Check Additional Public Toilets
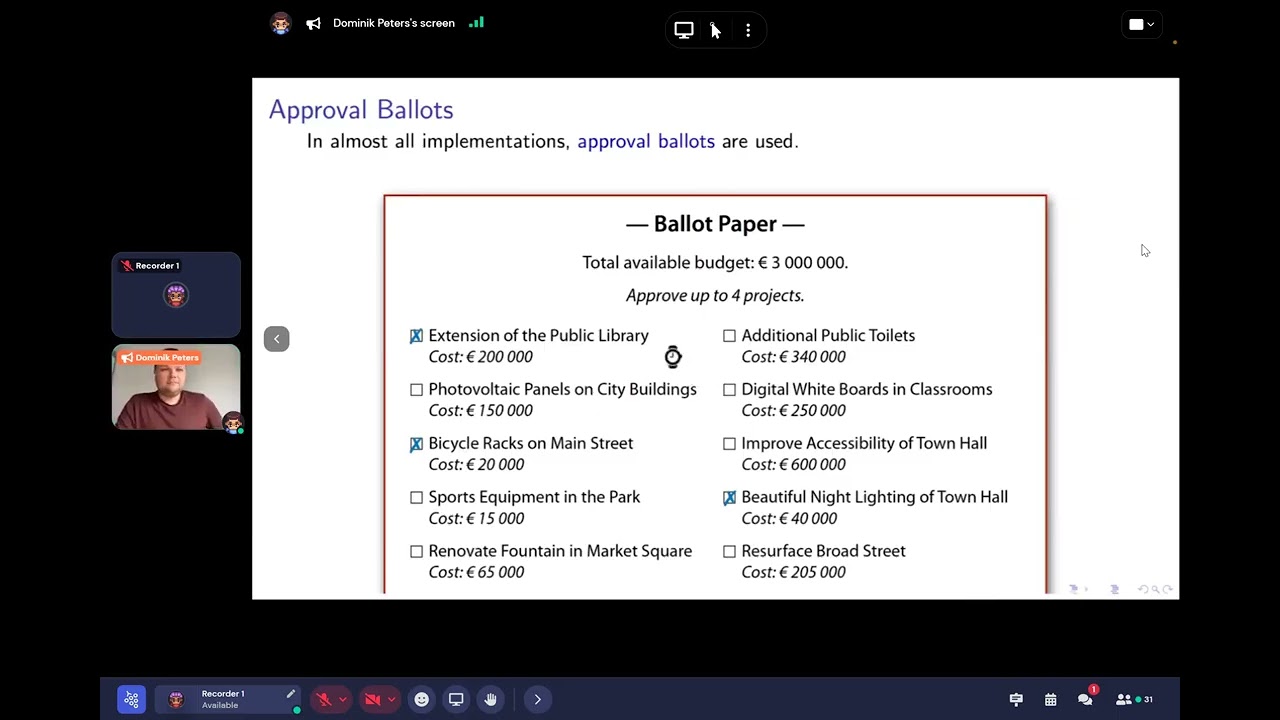1280x720 pixels. click(x=729, y=336)
